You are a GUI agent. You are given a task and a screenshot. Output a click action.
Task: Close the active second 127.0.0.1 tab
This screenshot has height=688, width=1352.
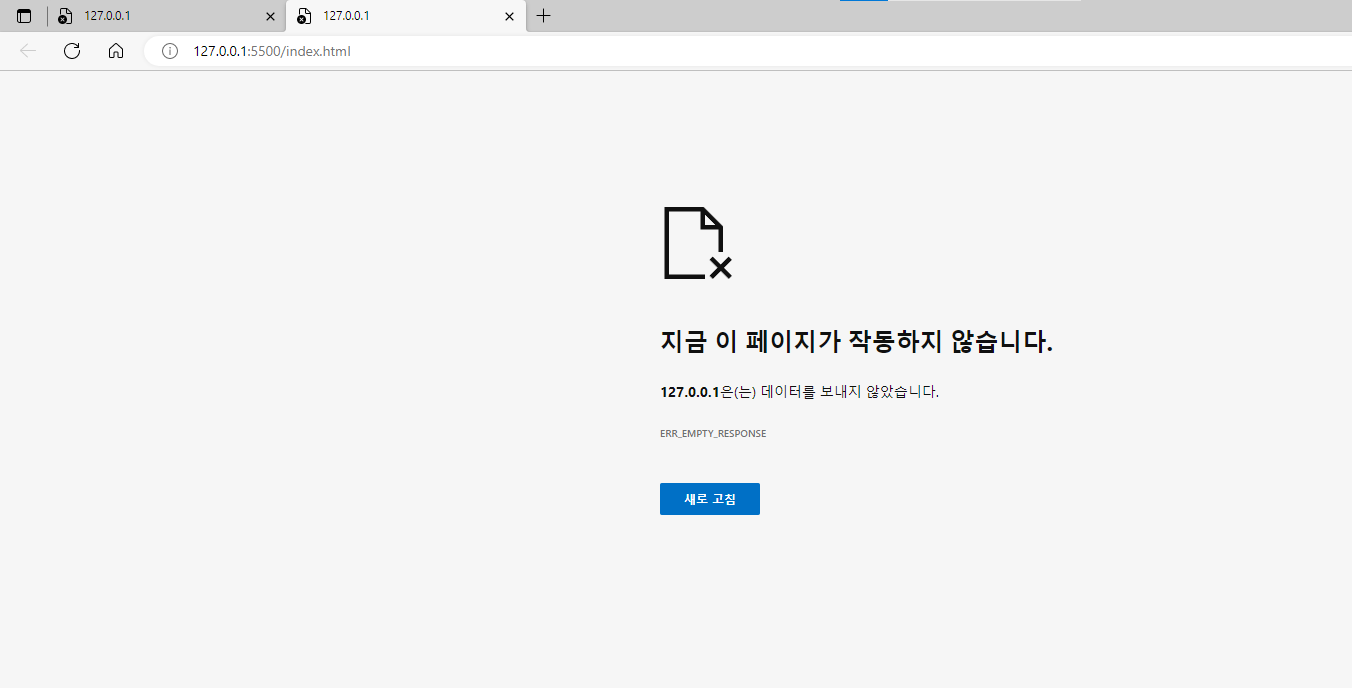[x=510, y=16]
